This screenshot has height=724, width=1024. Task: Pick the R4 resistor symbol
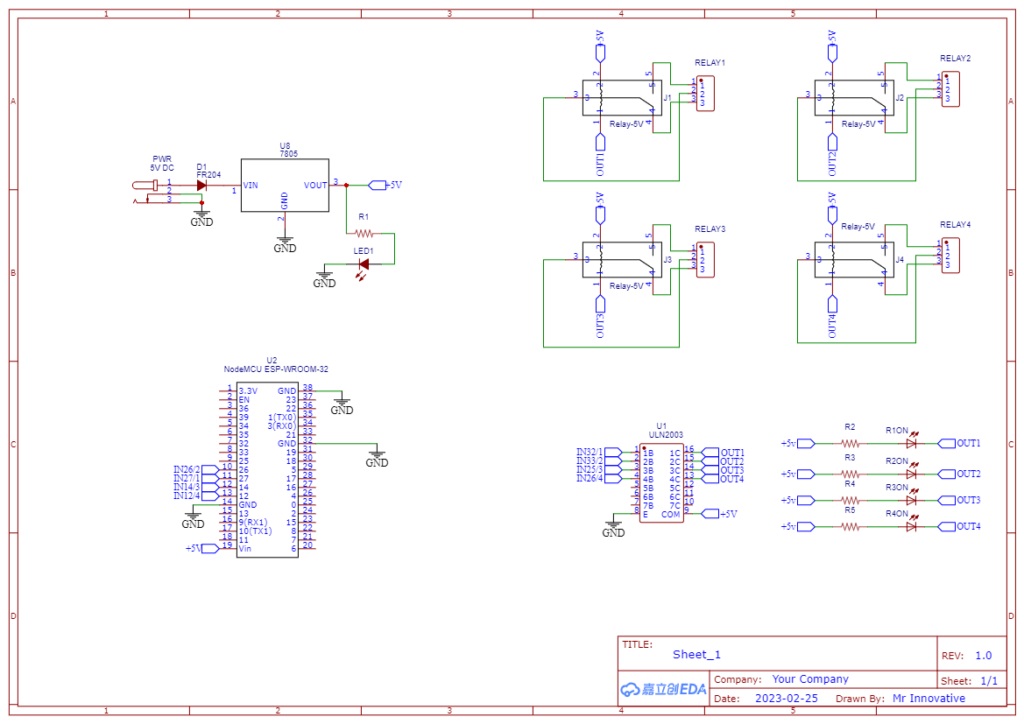click(850, 500)
